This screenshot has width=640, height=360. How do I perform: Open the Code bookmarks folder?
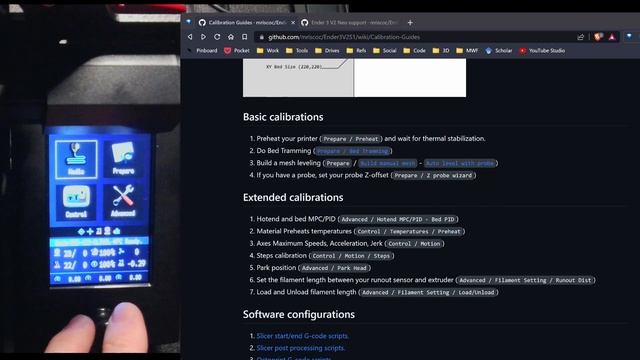[414, 51]
